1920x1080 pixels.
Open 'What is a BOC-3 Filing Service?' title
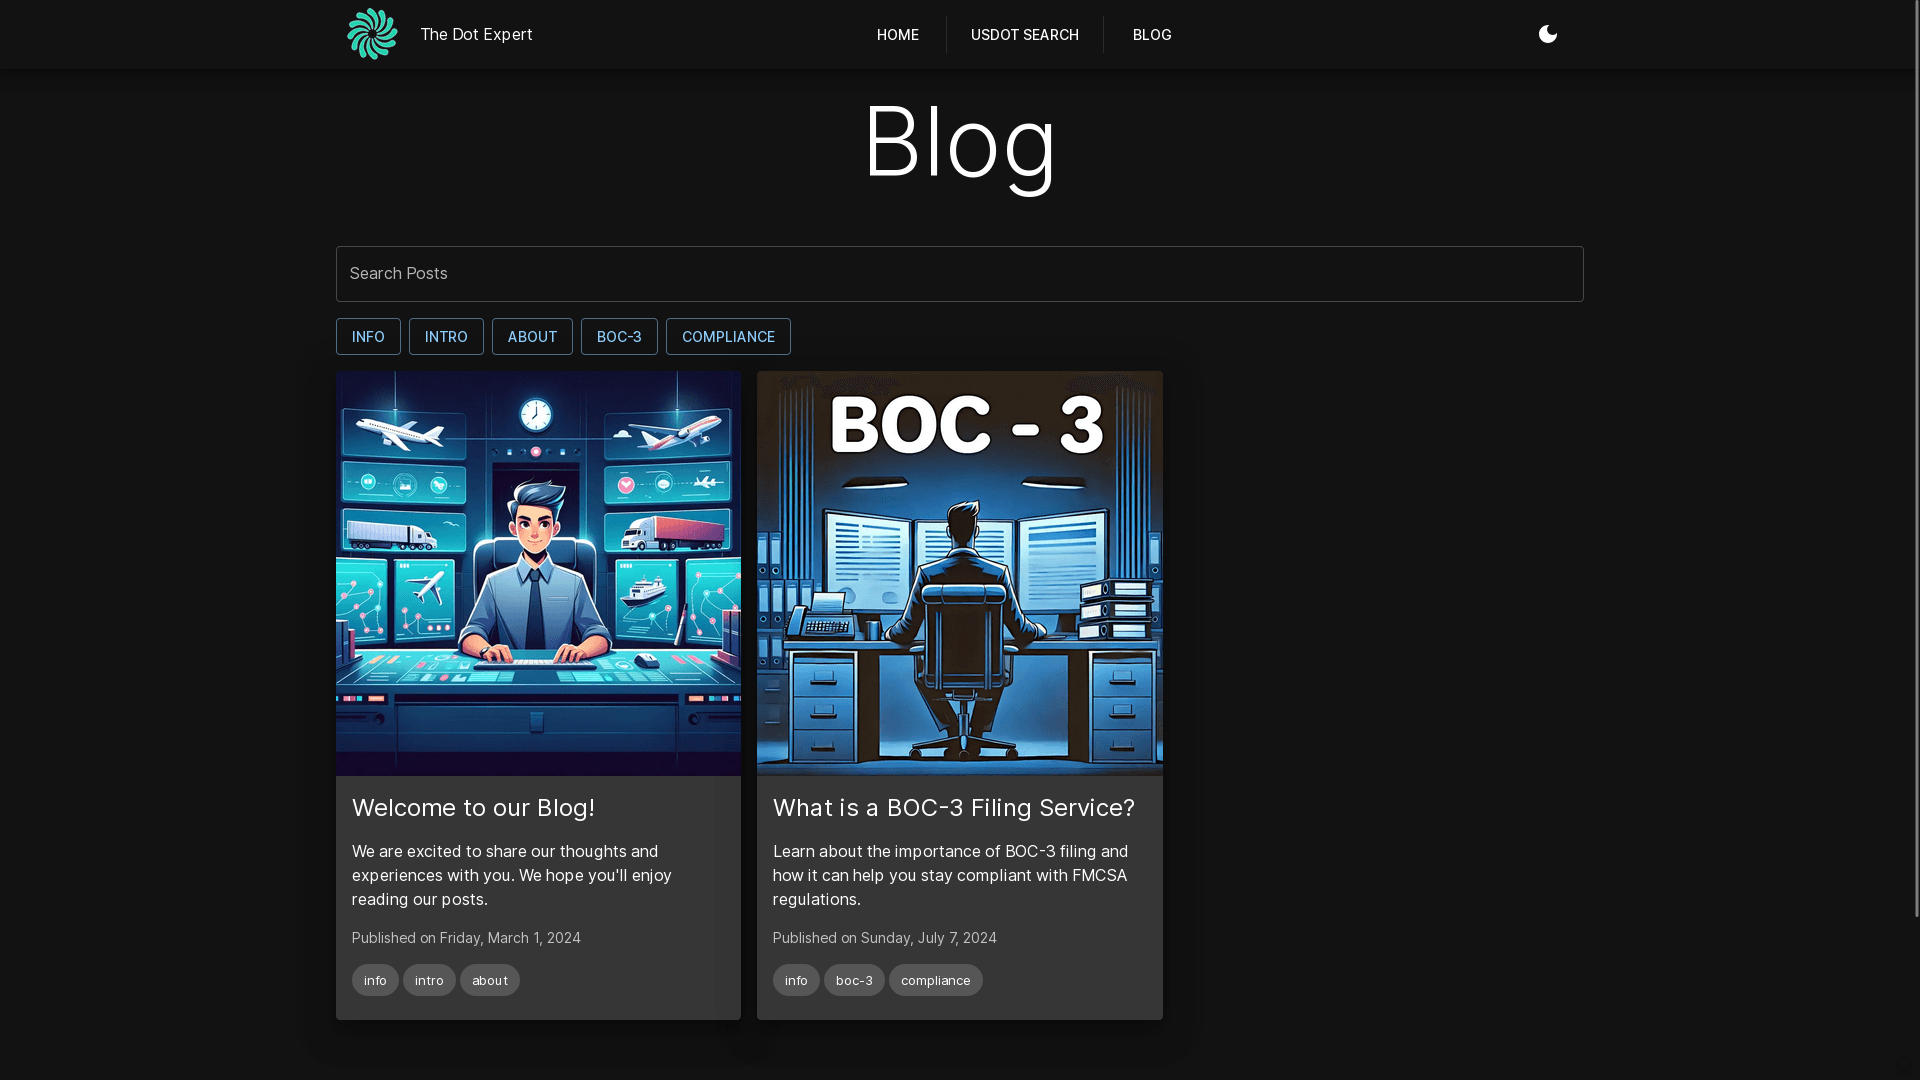click(953, 808)
